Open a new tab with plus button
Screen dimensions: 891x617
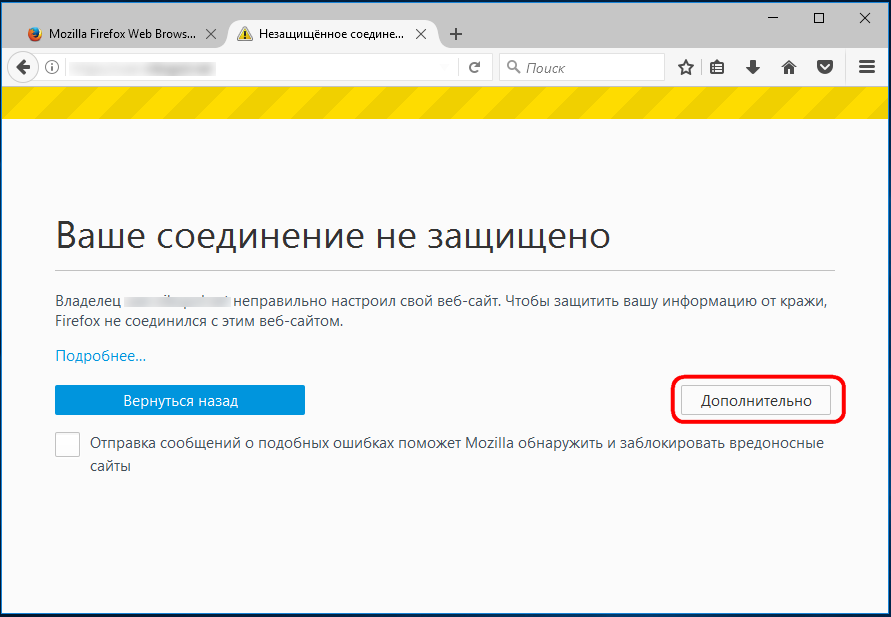tap(456, 34)
